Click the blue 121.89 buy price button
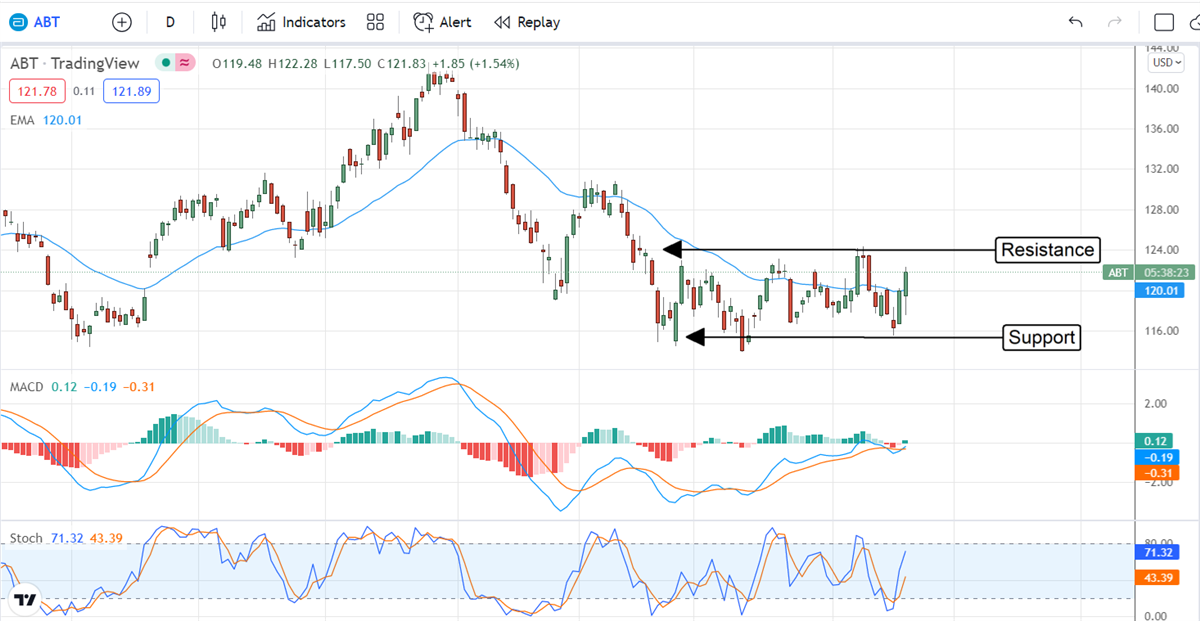 (x=131, y=92)
